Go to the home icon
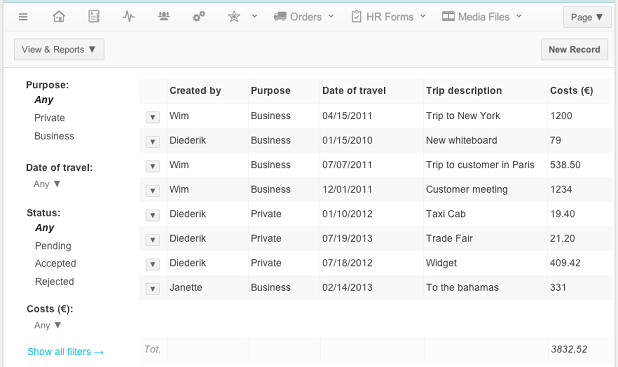The height and width of the screenshot is (367, 618). [59, 17]
